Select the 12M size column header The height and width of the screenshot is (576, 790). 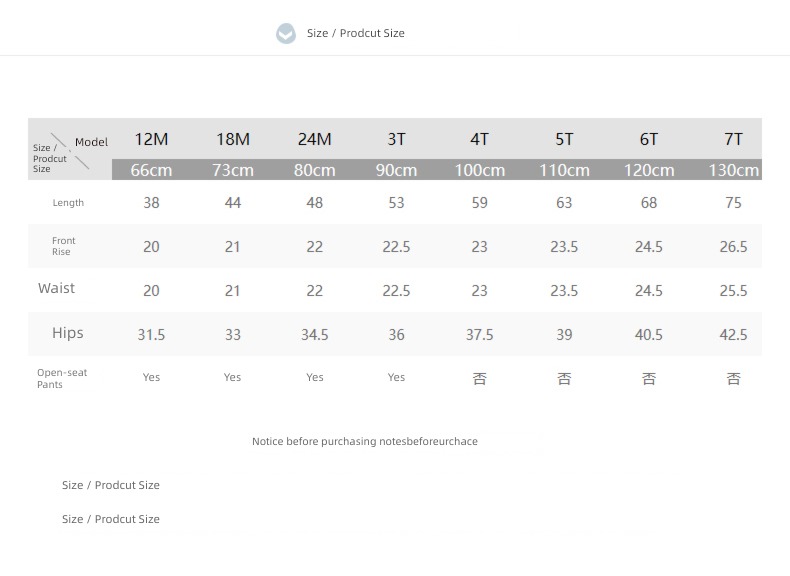pyautogui.click(x=151, y=139)
